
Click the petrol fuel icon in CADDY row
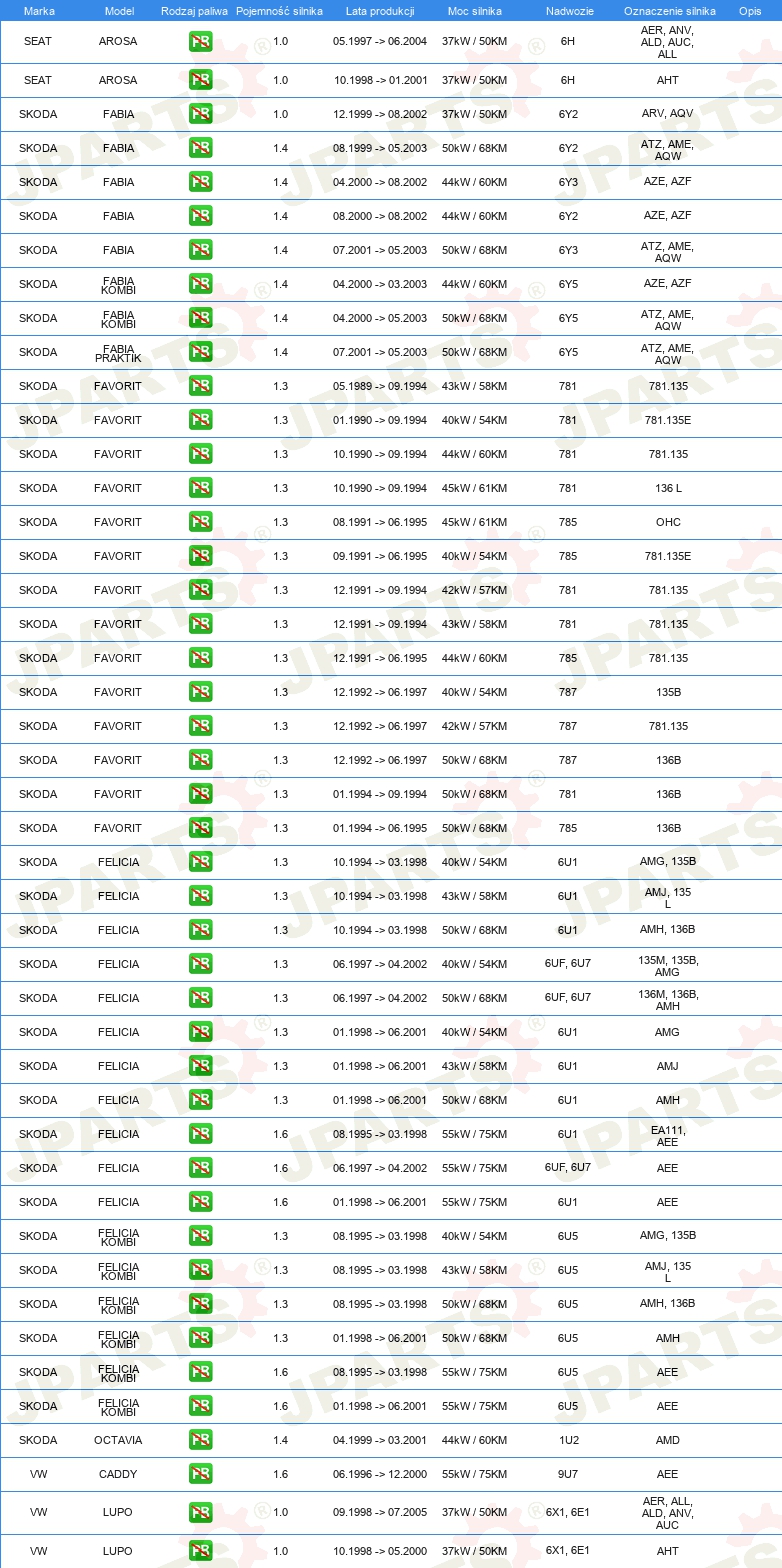(200, 1473)
